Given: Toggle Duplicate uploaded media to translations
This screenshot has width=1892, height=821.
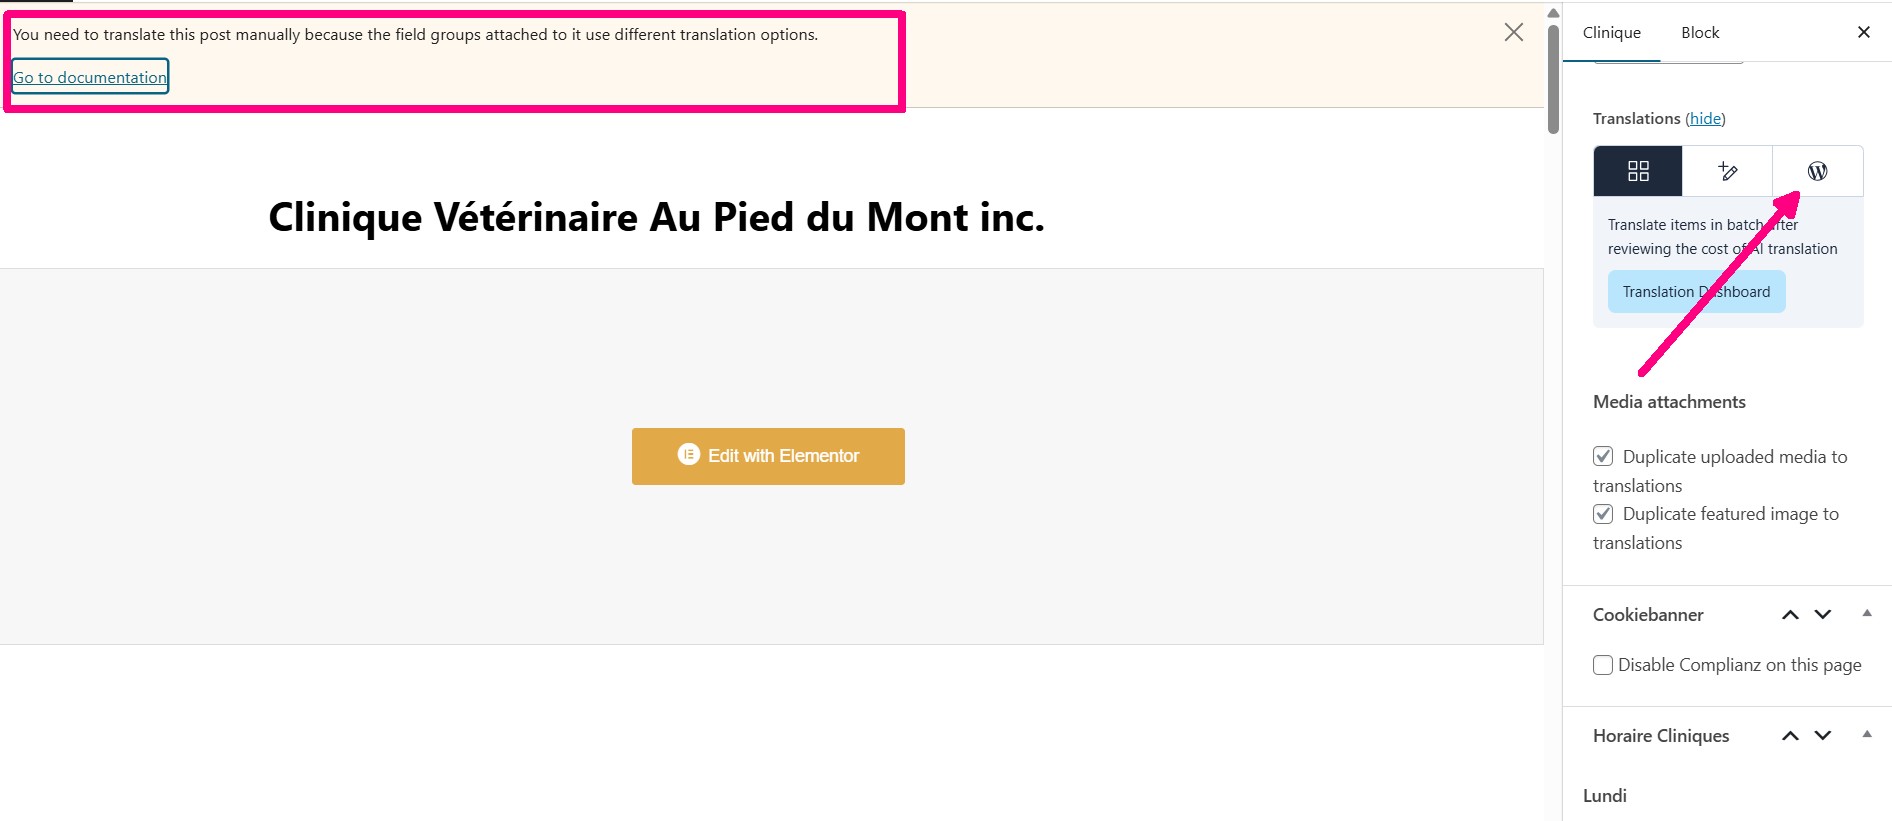Looking at the screenshot, I should (1603, 457).
